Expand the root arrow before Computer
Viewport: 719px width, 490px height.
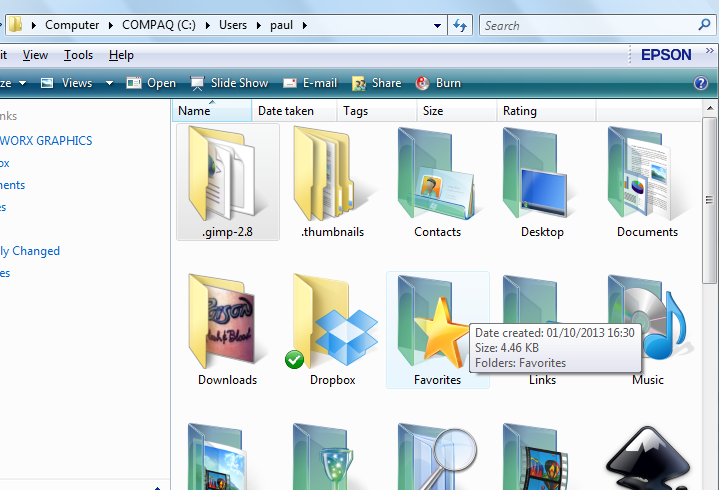[x=33, y=25]
